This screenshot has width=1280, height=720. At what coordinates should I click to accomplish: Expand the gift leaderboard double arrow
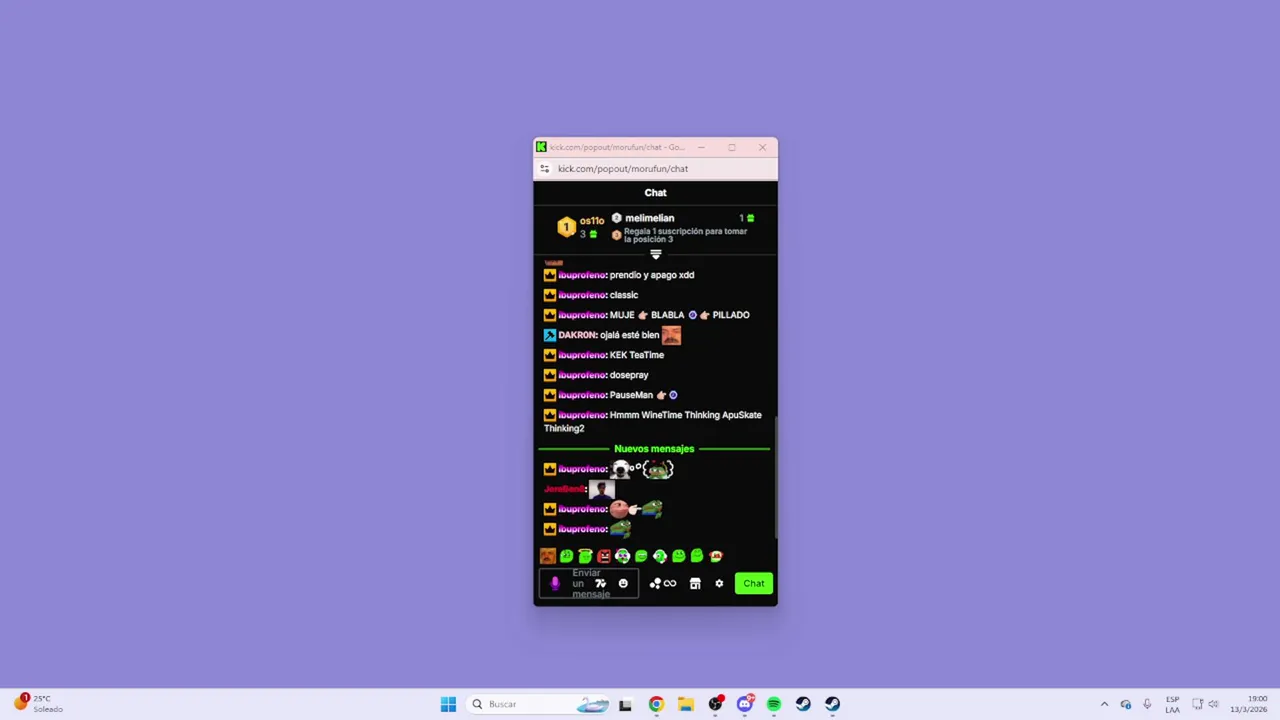[x=655, y=254]
